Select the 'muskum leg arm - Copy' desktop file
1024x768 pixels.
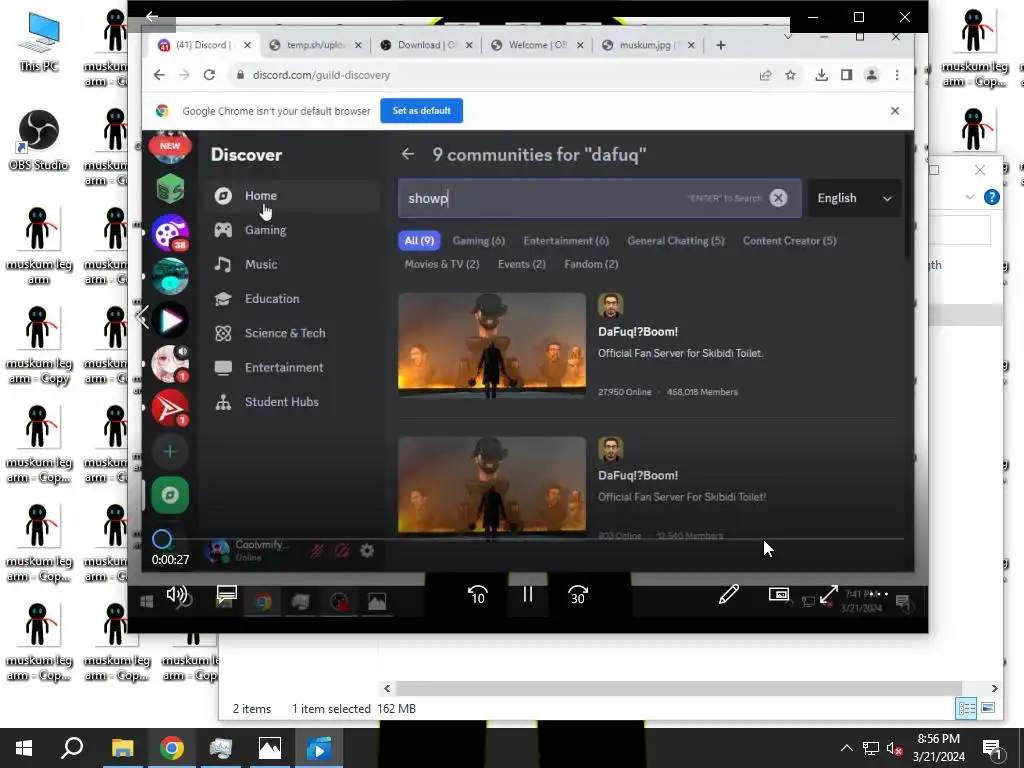click(x=39, y=346)
